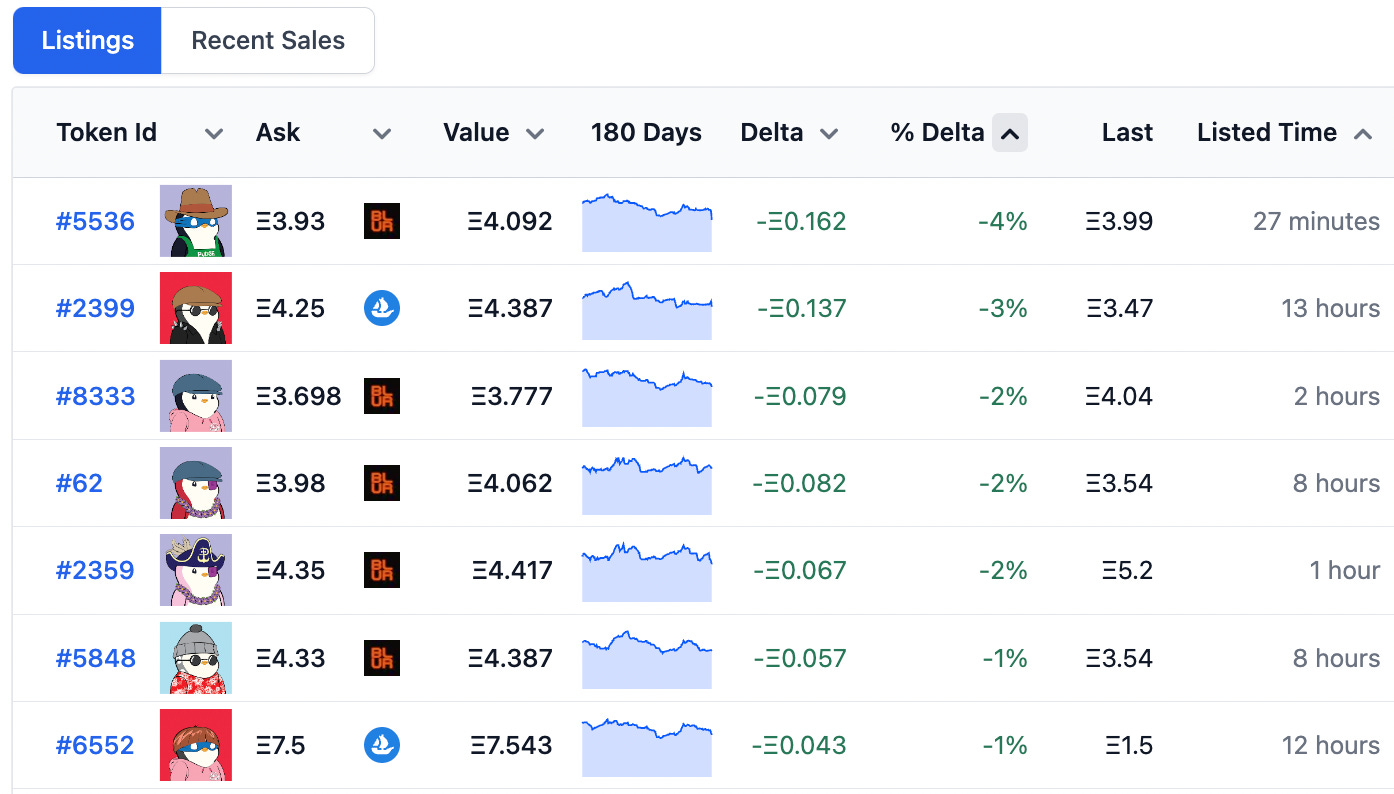This screenshot has width=1394, height=794.
Task: Select the Blur icon beside #5848's ask price
Action: pos(381,658)
